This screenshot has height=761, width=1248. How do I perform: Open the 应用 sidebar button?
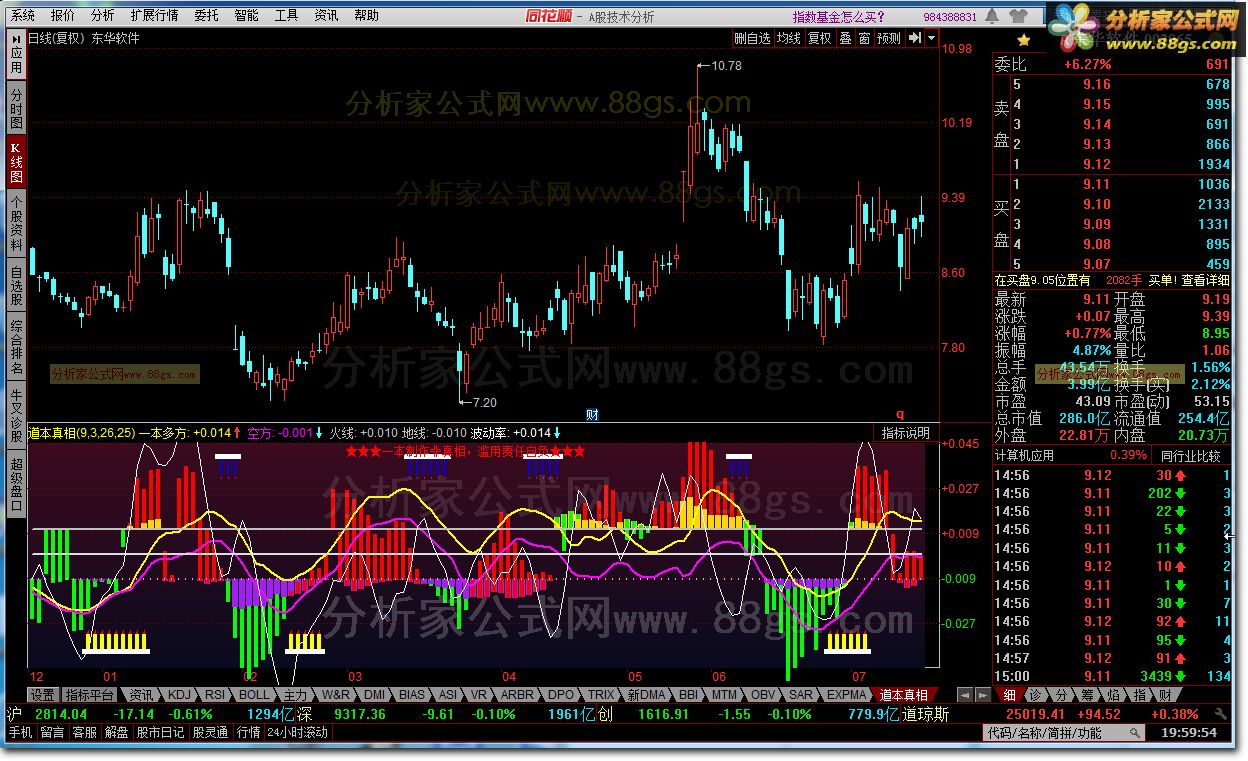16,54
